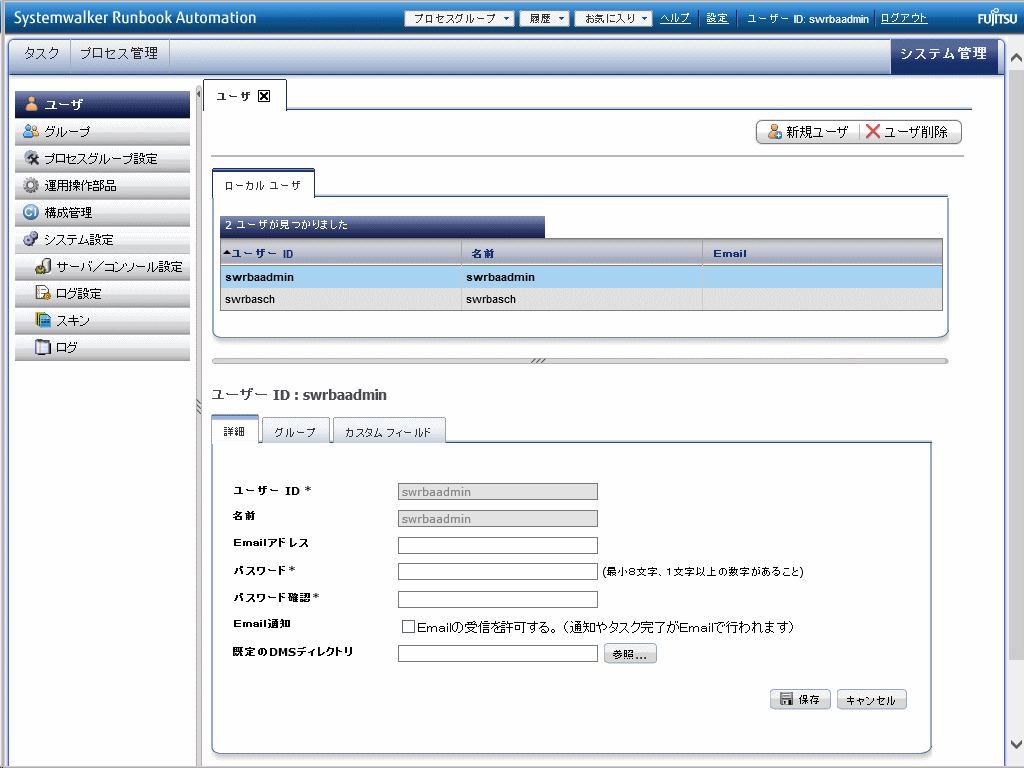Click the グループ sidebar icon
This screenshot has height=768, width=1024.
pyautogui.click(x=31, y=131)
